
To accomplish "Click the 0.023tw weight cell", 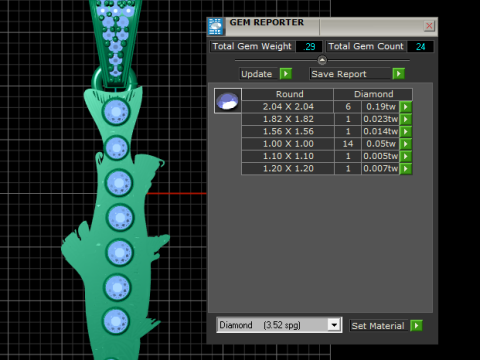I will pyautogui.click(x=381, y=119).
